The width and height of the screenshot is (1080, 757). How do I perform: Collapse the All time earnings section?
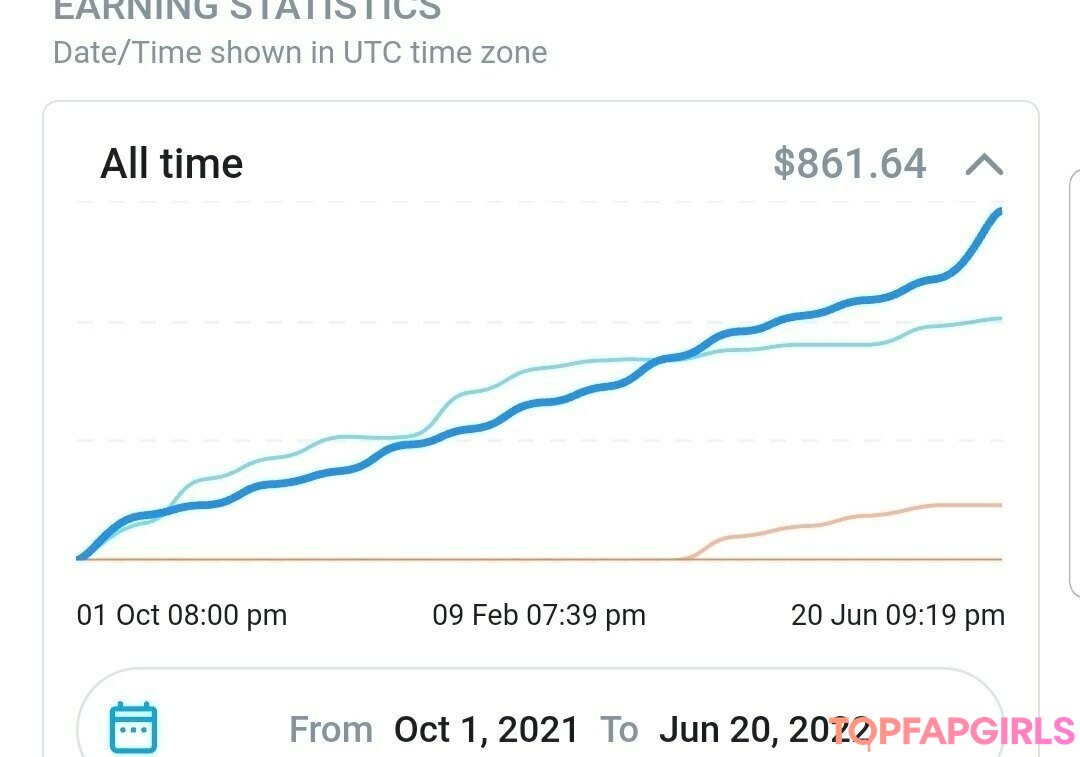(x=984, y=164)
